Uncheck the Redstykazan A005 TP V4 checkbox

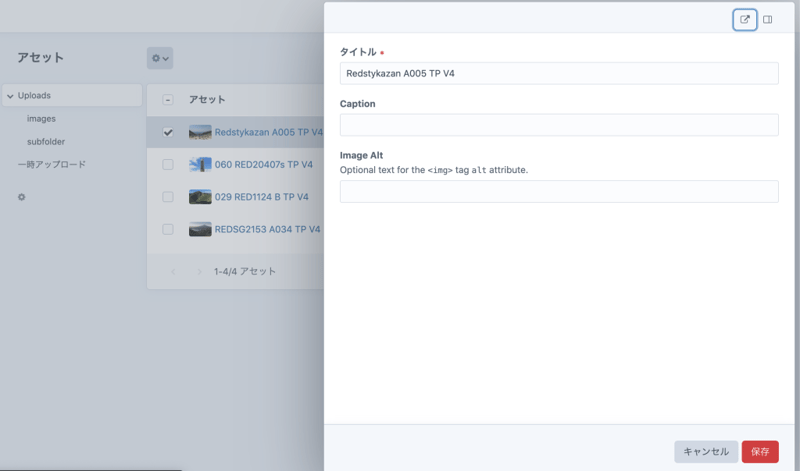click(168, 132)
